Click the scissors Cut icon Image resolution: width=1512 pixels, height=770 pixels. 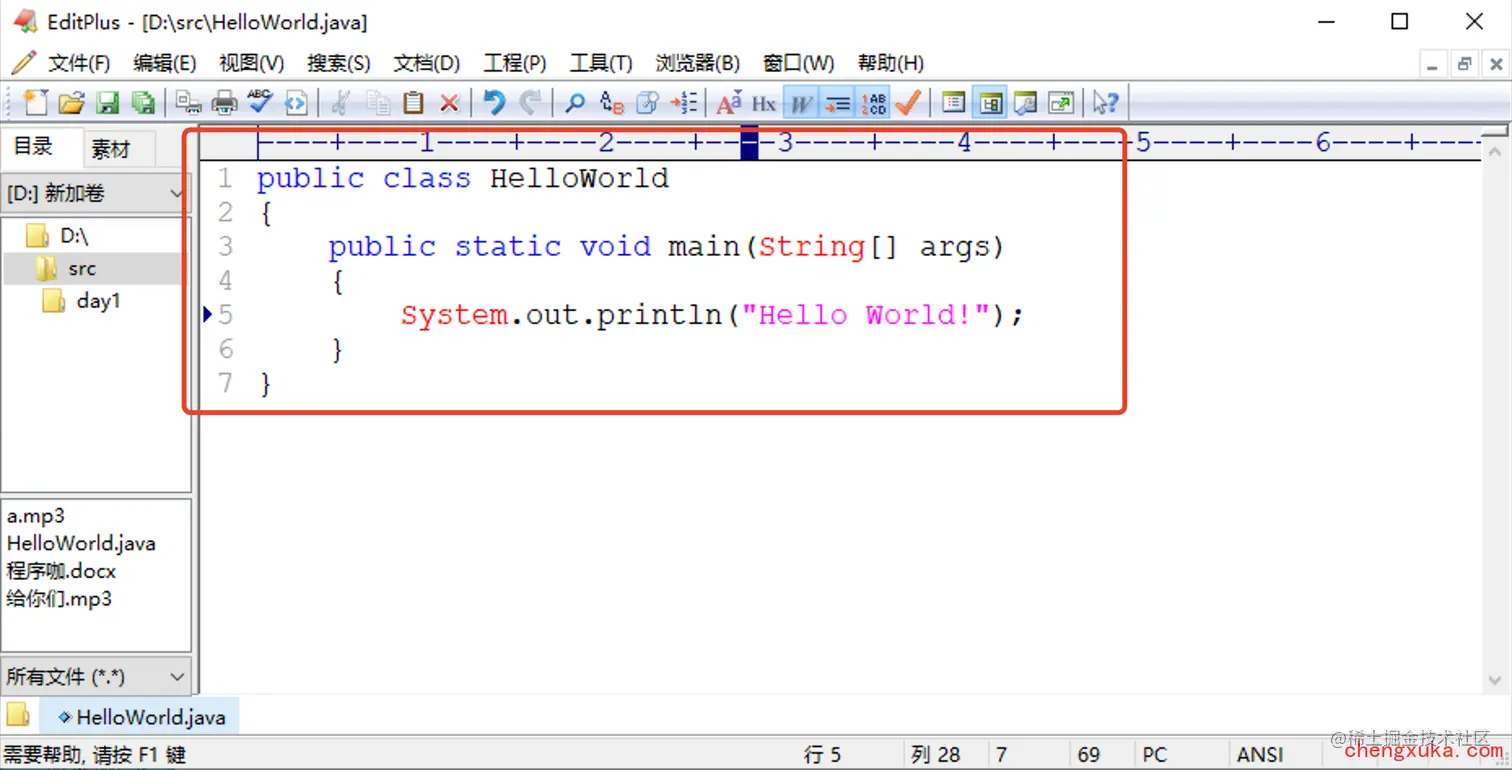pyautogui.click(x=341, y=102)
